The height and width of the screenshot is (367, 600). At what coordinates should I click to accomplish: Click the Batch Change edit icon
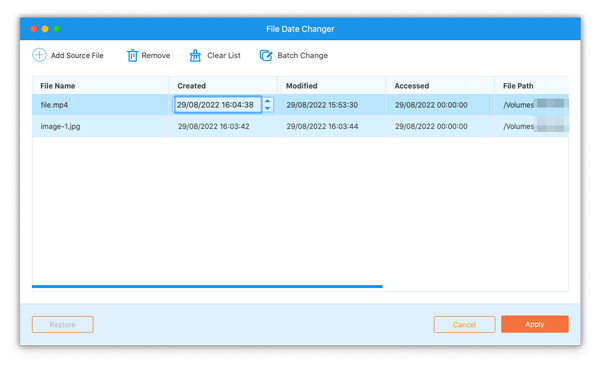(266, 55)
